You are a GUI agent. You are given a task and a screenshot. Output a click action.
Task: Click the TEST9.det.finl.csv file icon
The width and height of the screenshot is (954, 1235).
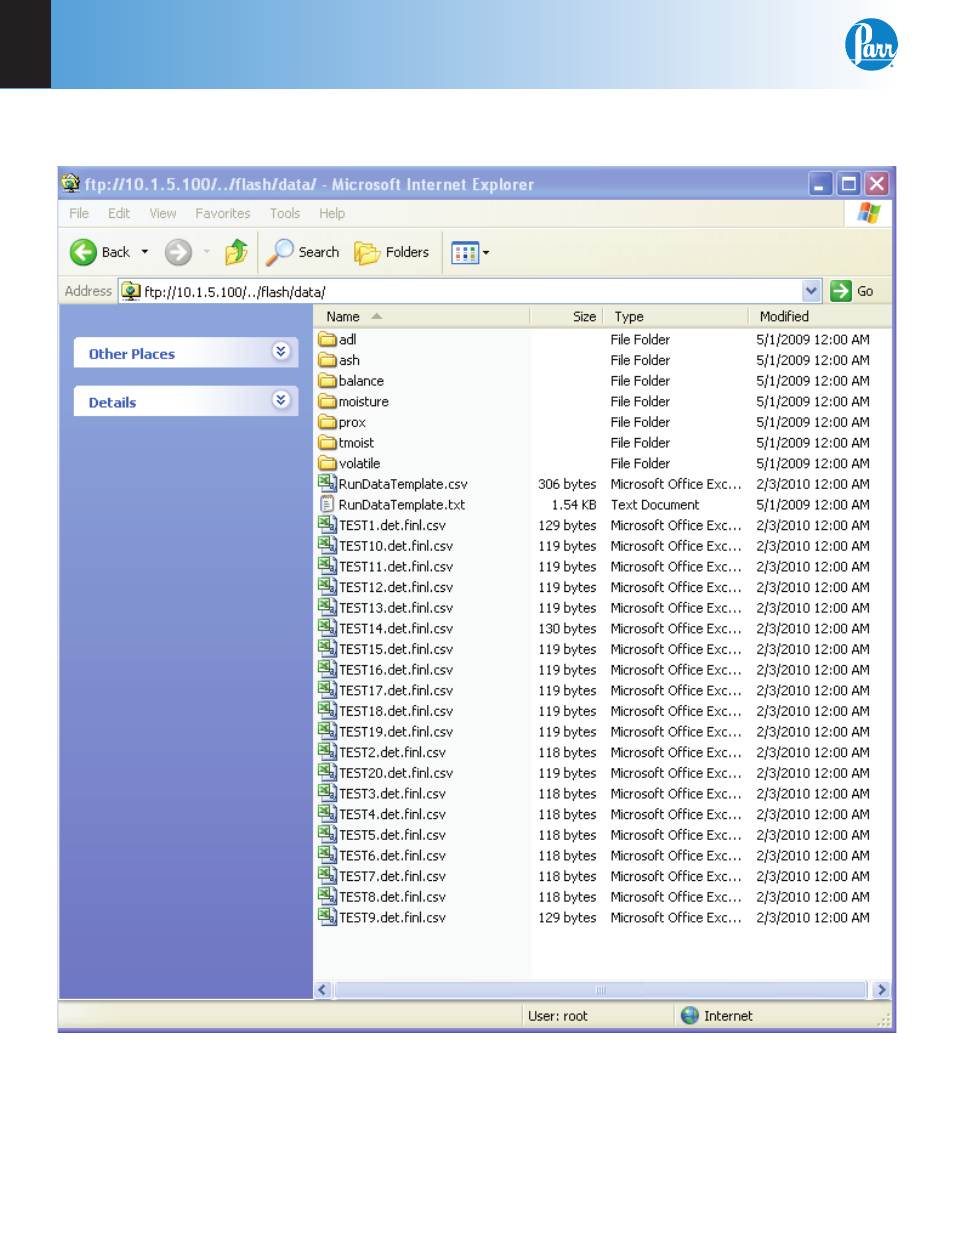327,917
